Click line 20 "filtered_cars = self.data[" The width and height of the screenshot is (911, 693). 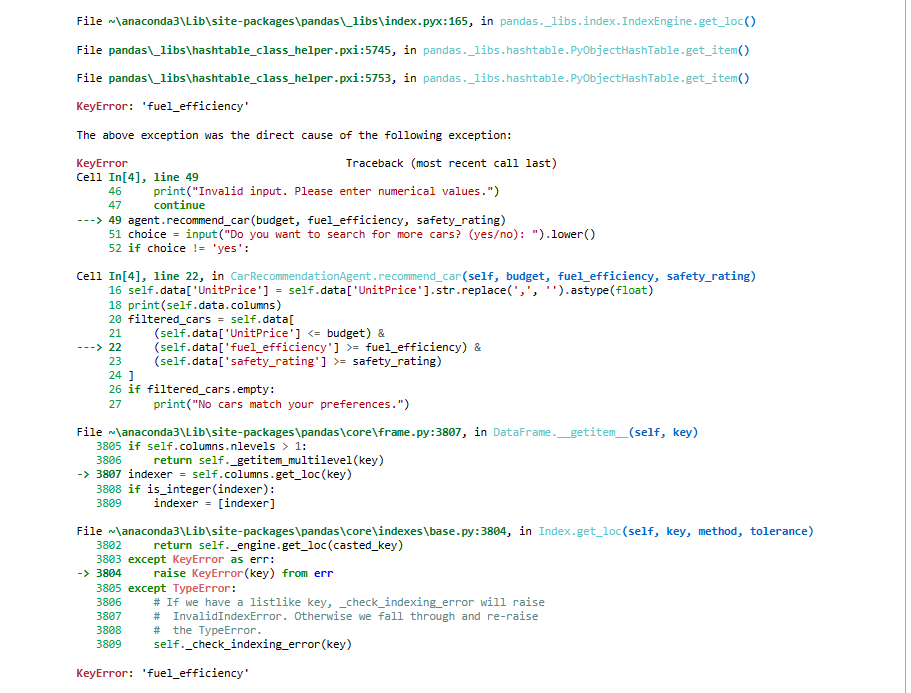(211, 319)
